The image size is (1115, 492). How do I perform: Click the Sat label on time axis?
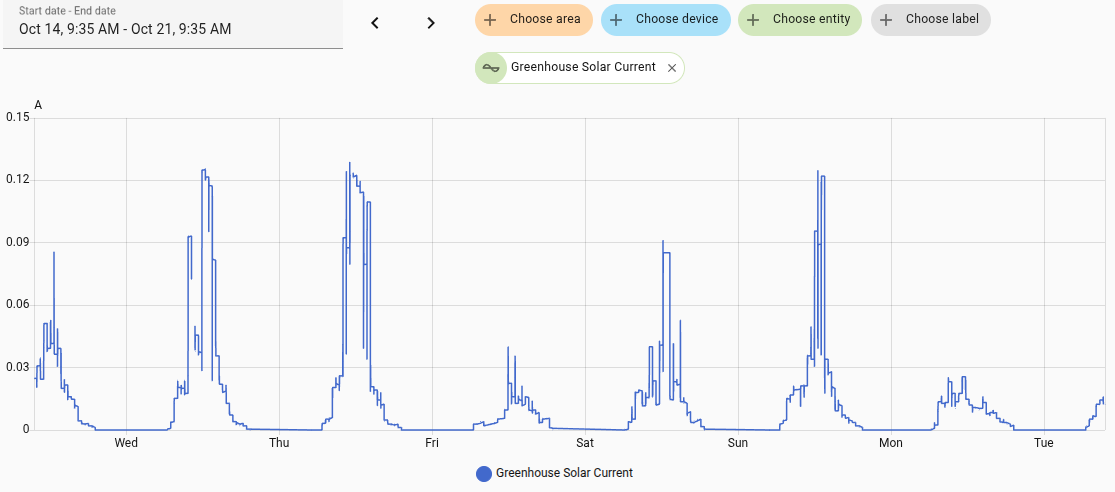tap(585, 443)
